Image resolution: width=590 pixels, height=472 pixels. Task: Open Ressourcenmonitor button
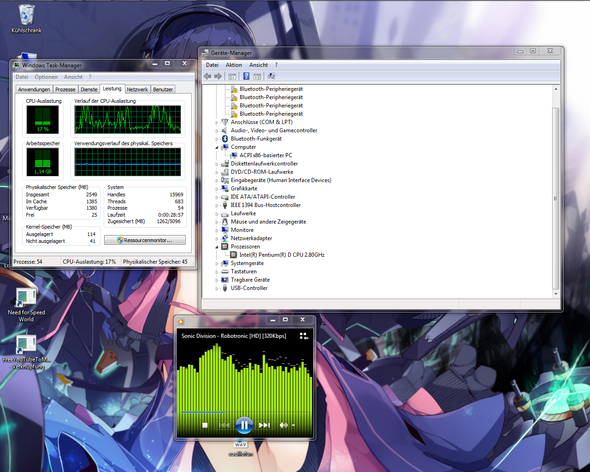(145, 240)
